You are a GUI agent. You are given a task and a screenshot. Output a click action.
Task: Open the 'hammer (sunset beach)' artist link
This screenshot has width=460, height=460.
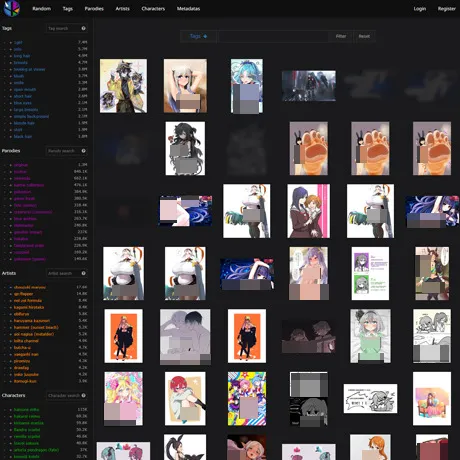point(36,327)
